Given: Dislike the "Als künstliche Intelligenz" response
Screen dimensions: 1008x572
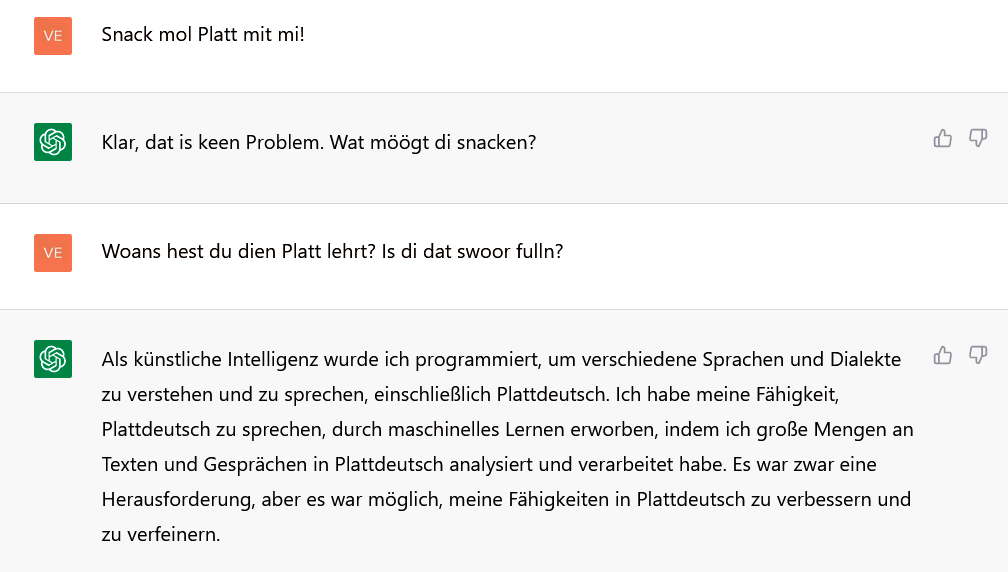Looking at the screenshot, I should click(x=978, y=355).
